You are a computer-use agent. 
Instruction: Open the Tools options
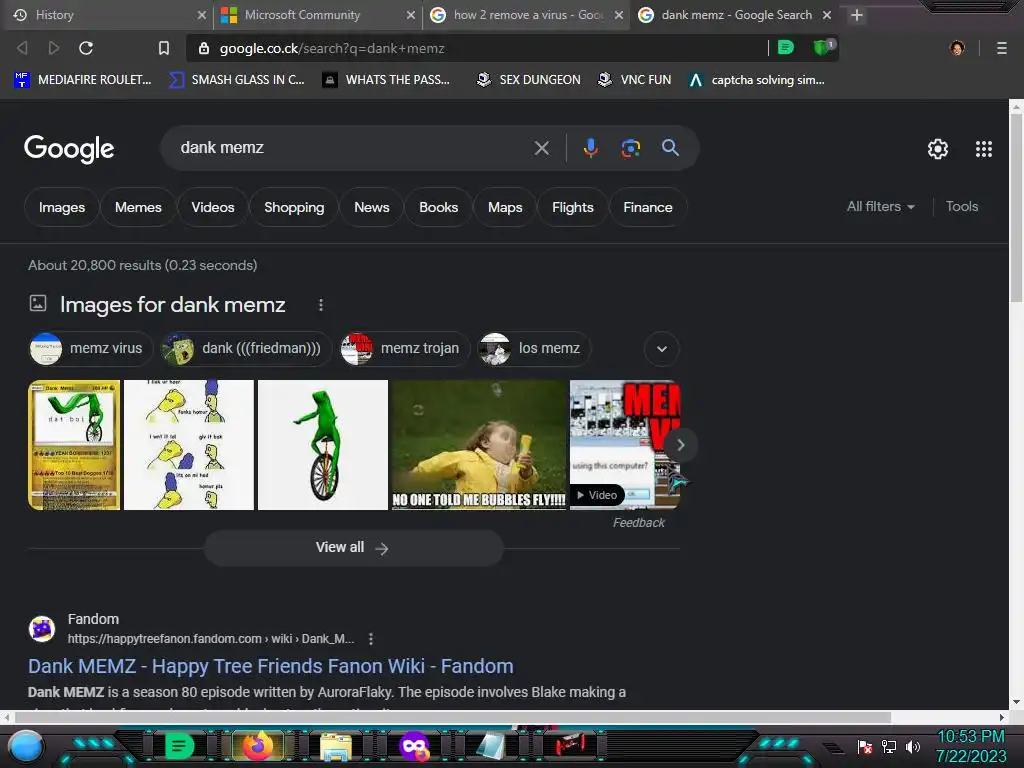pos(962,206)
